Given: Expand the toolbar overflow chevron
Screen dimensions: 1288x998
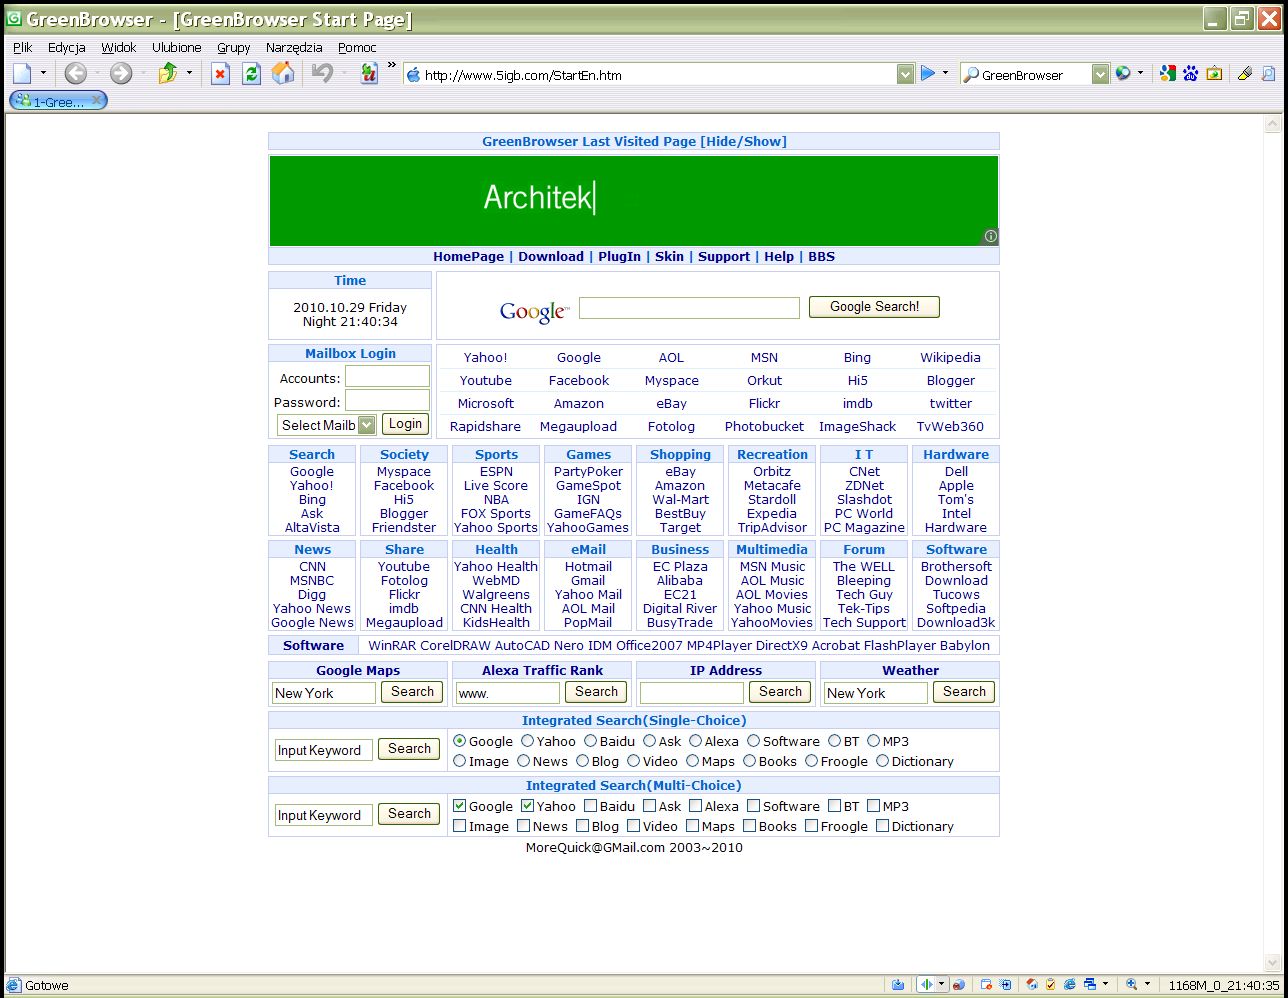Looking at the screenshot, I should click(391, 66).
